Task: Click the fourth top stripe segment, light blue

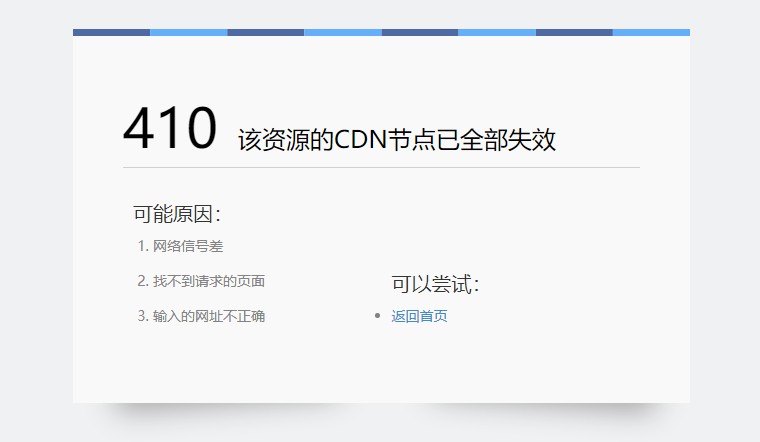Action: 342,32
